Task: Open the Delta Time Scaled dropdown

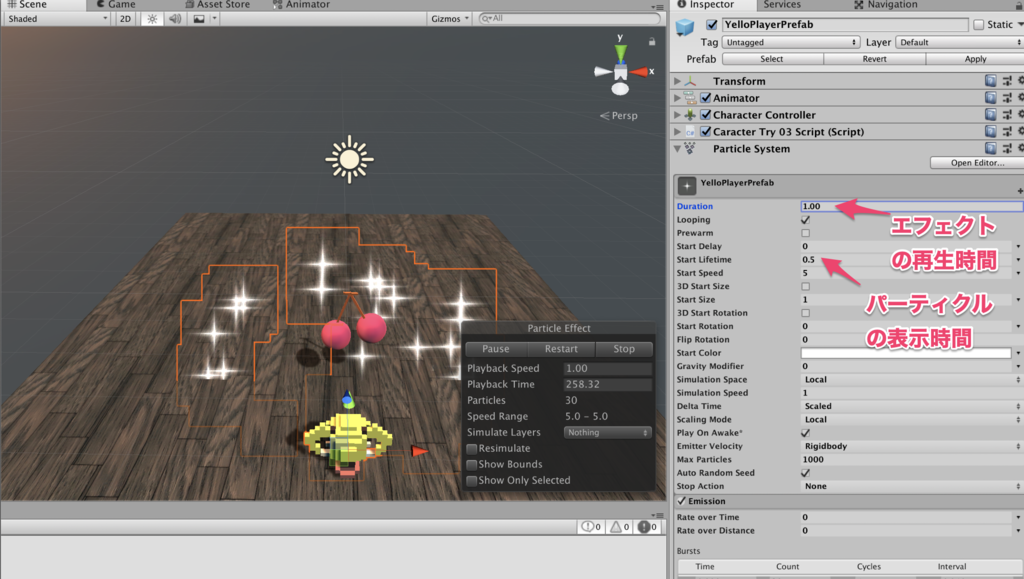Action: [912, 406]
